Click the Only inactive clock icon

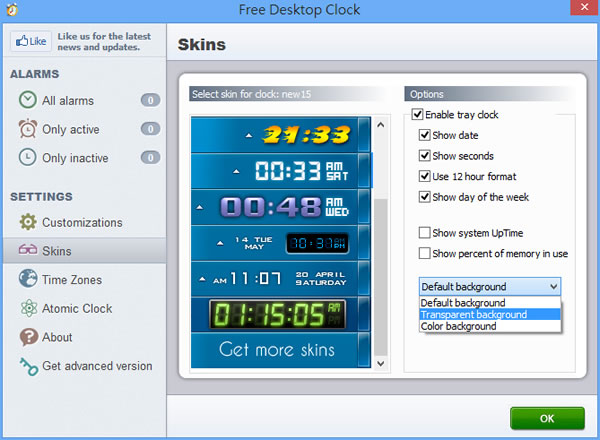tap(28, 158)
